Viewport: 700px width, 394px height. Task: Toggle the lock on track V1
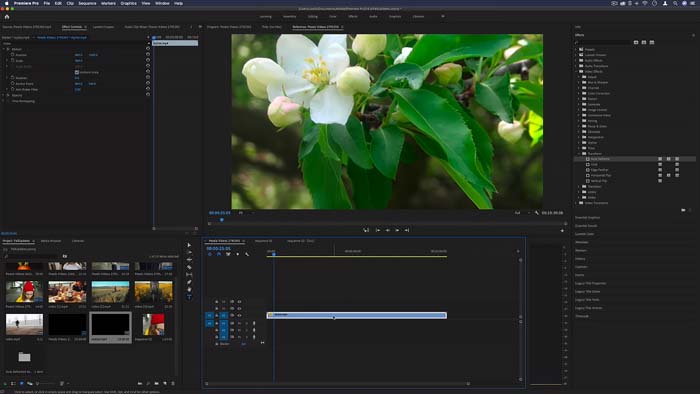coord(217,315)
